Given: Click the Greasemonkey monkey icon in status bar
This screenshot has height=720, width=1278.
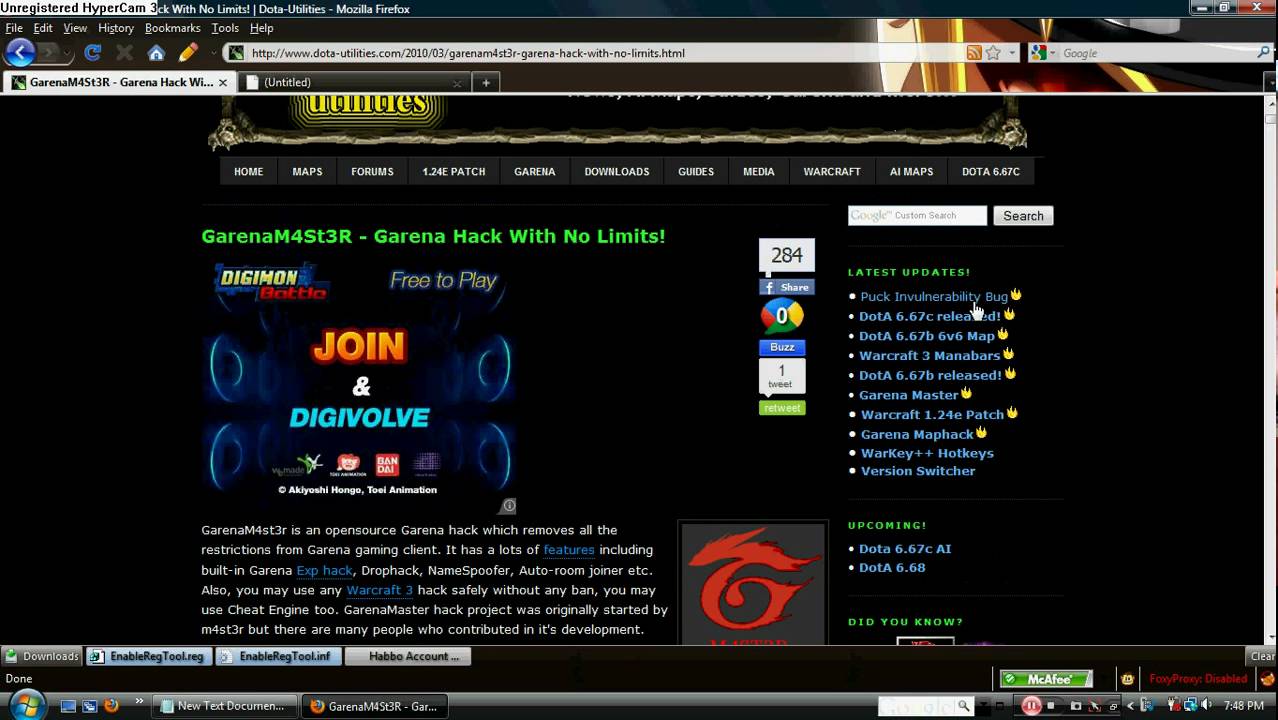Looking at the screenshot, I should coord(1127,680).
